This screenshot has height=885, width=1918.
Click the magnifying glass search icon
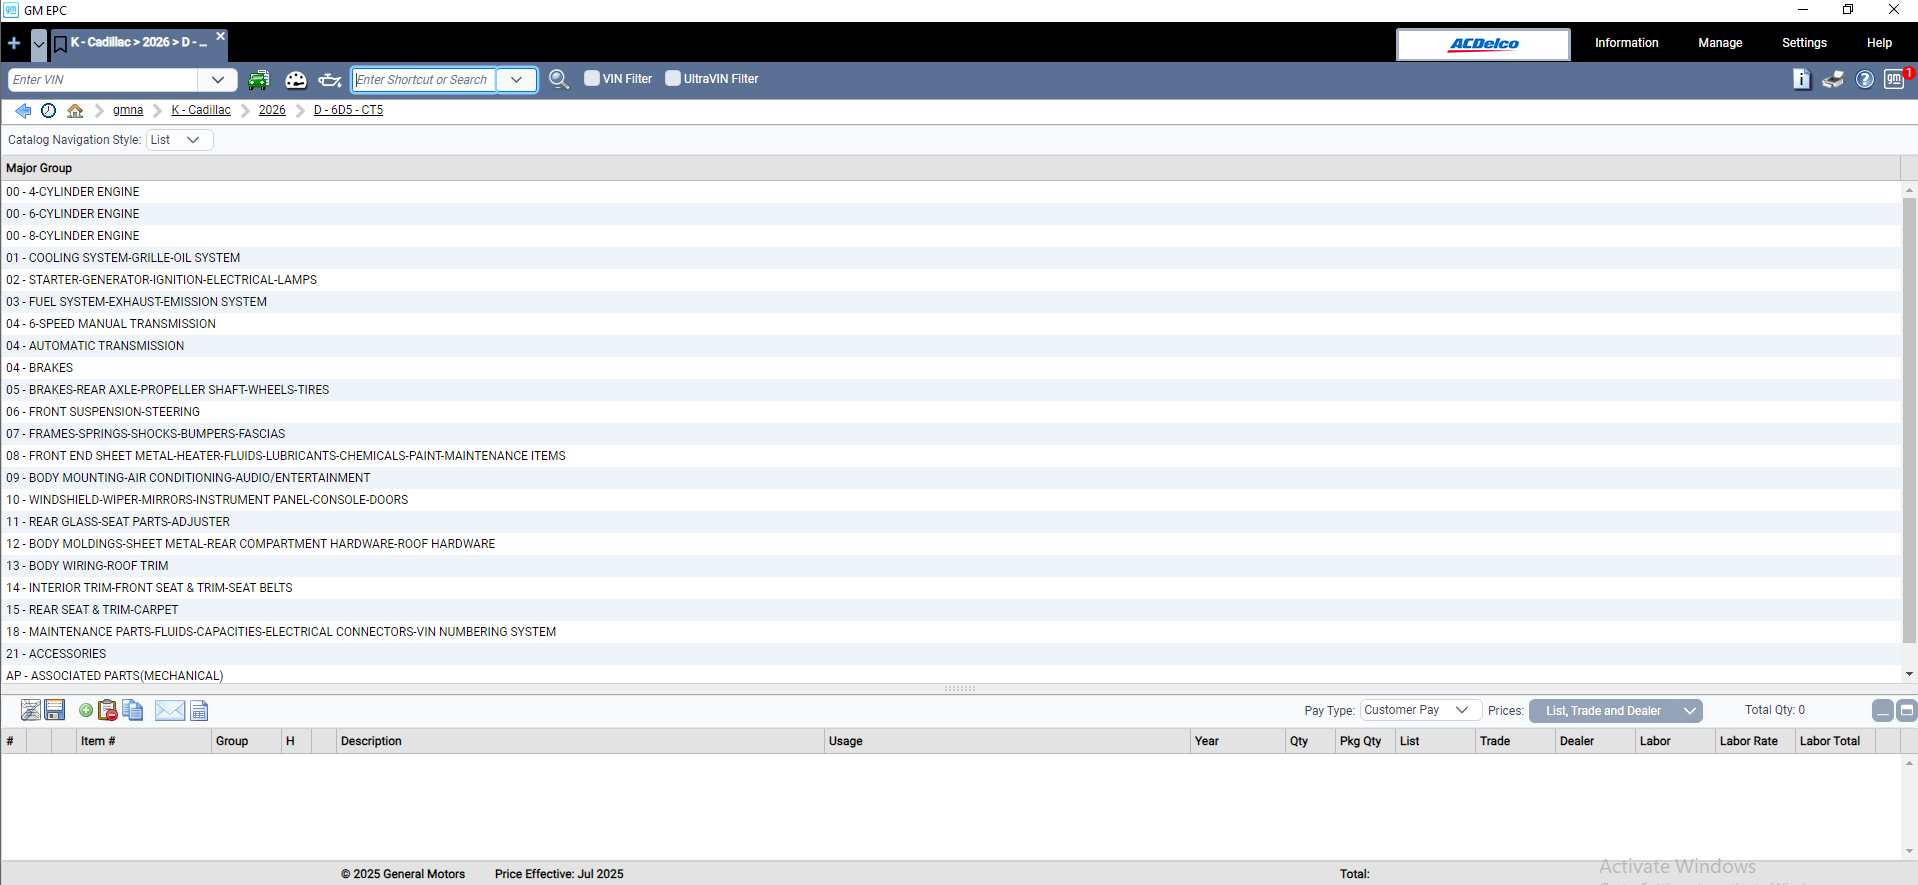tap(559, 80)
